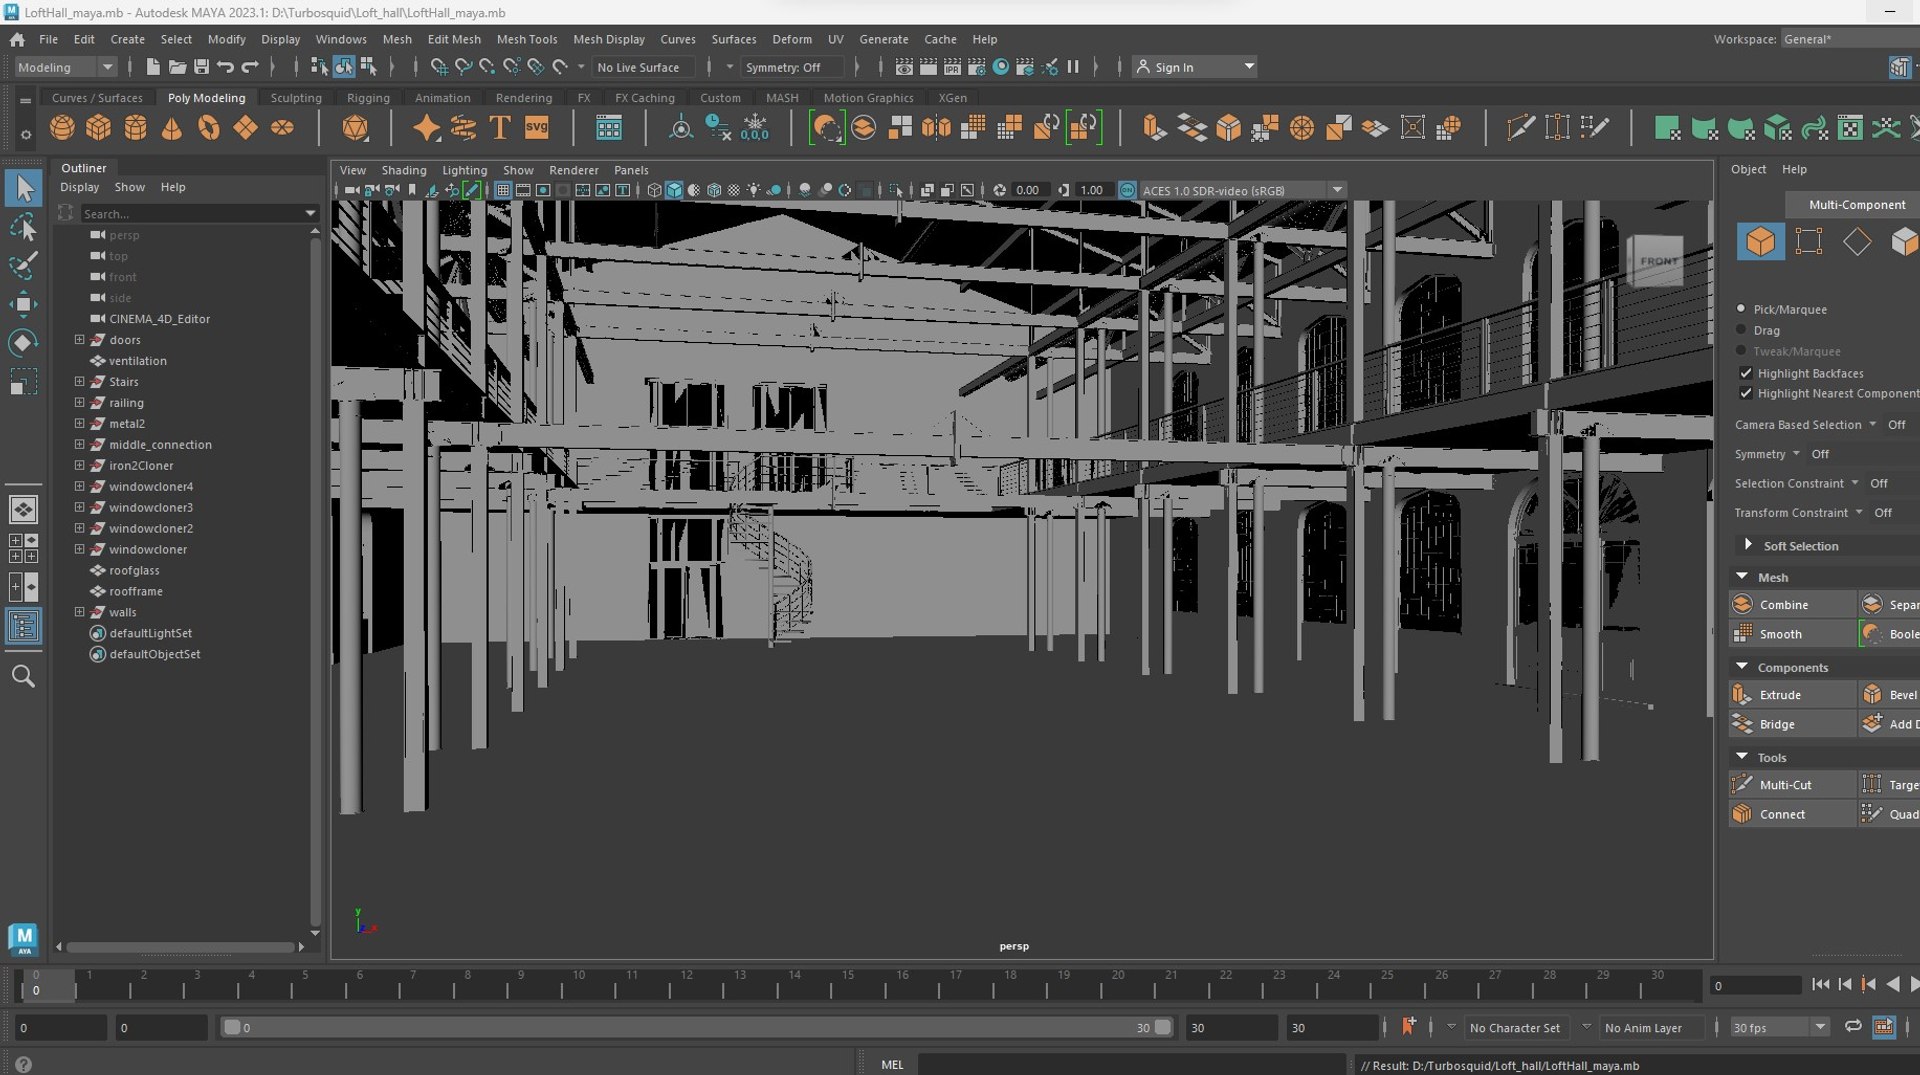The width and height of the screenshot is (1920, 1075).
Task: Click the Outliner horizontal scrollbar
Action: click(x=180, y=946)
